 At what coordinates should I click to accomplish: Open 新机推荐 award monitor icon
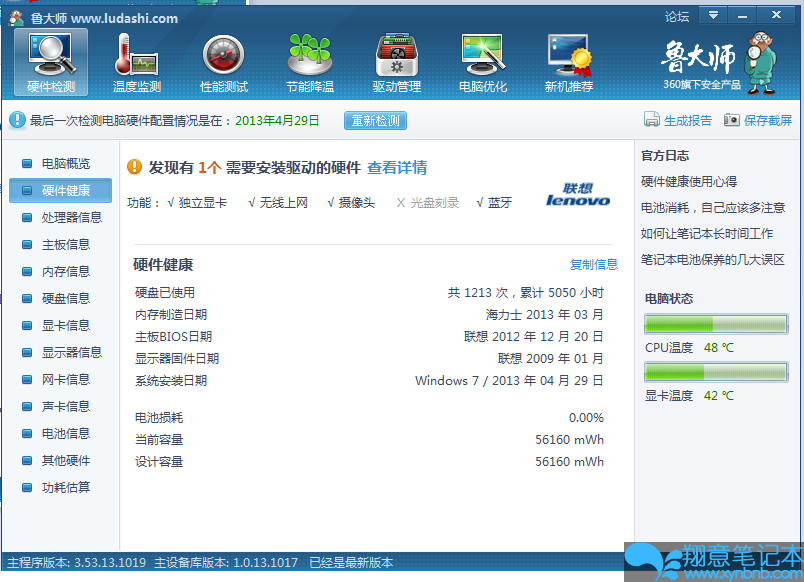[569, 62]
